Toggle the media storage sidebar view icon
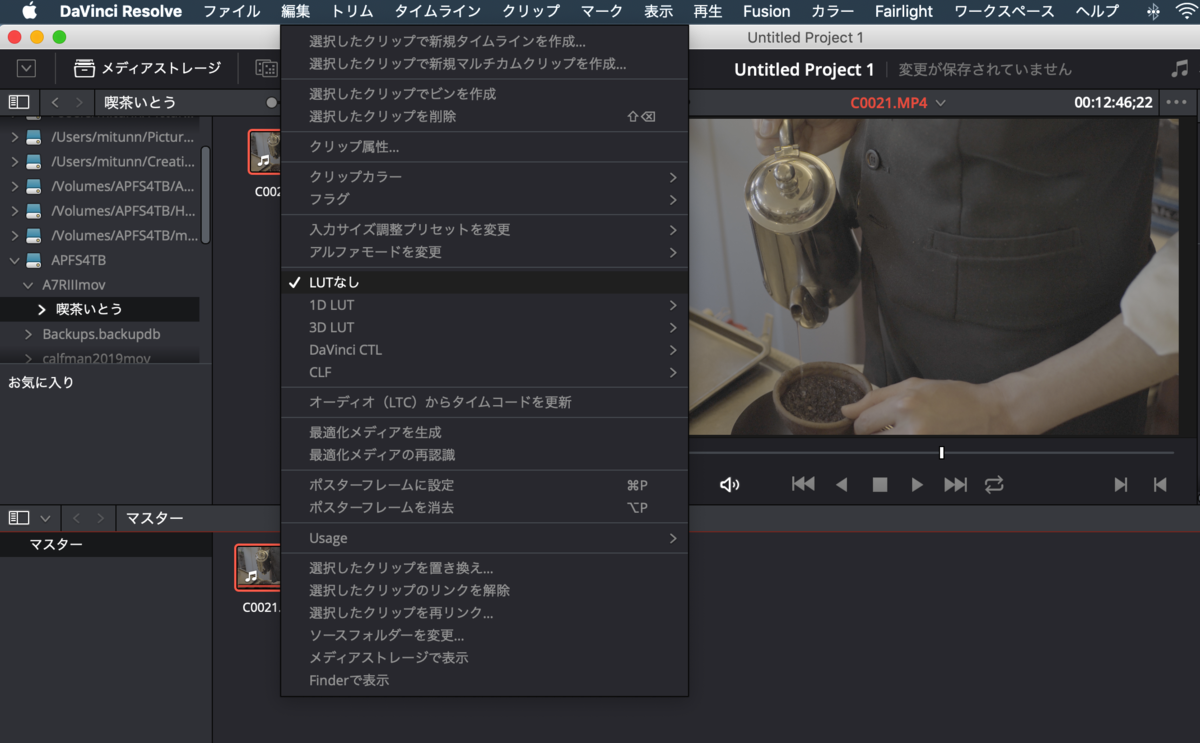 coord(18,102)
